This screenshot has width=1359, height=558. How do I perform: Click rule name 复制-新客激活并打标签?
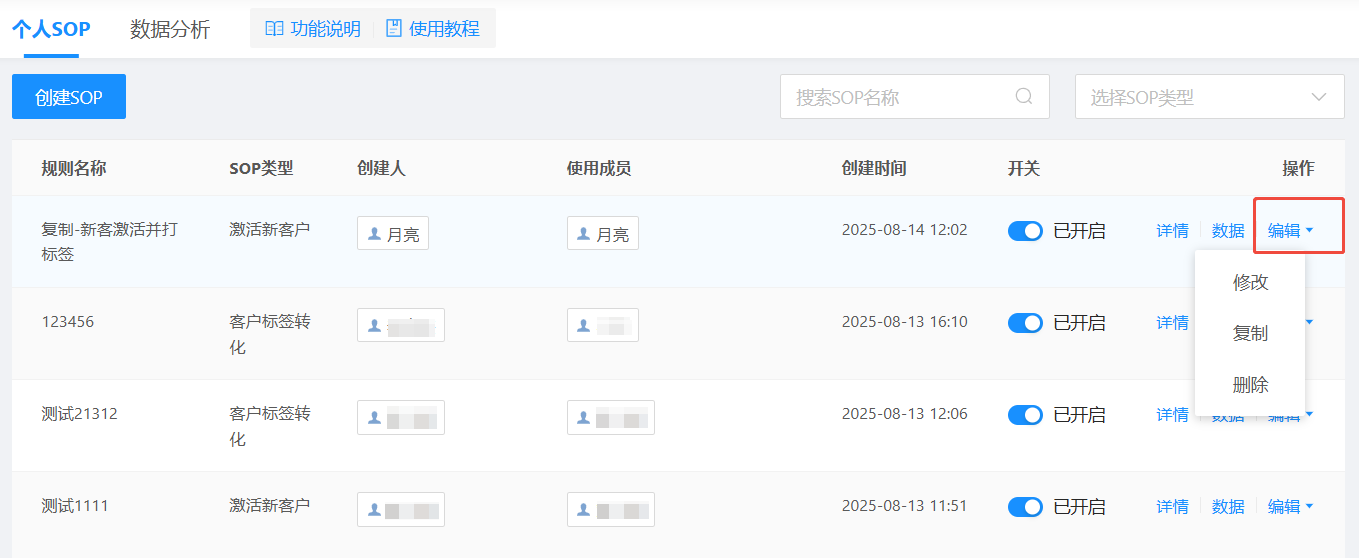click(110, 242)
